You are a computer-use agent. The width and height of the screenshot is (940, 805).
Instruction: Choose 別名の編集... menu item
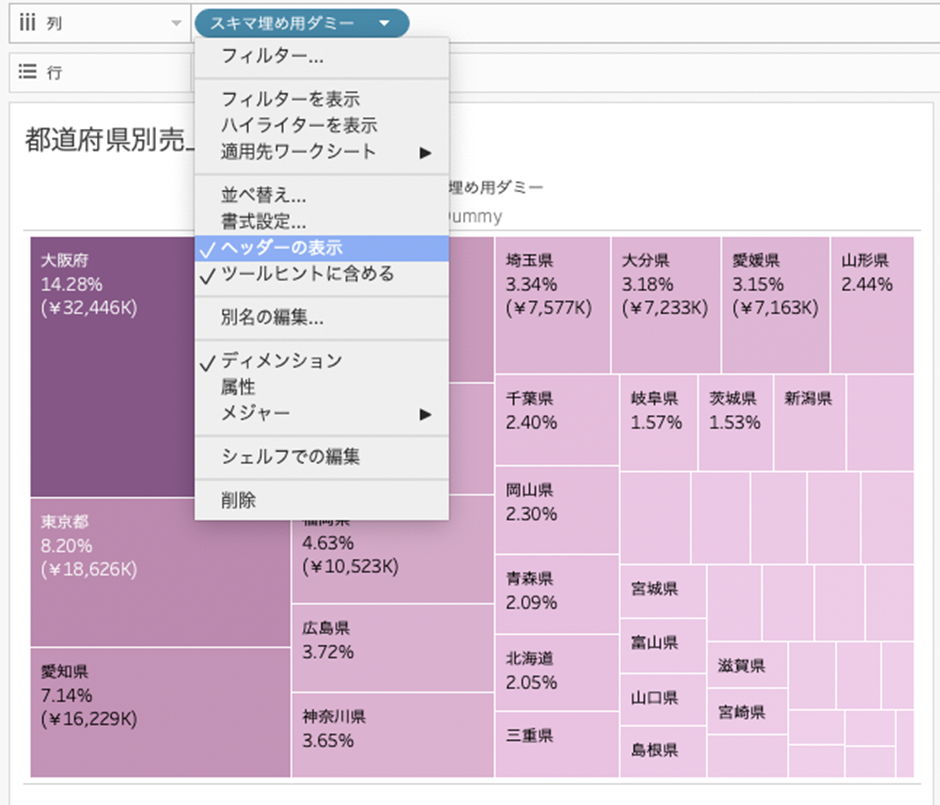tap(322, 317)
